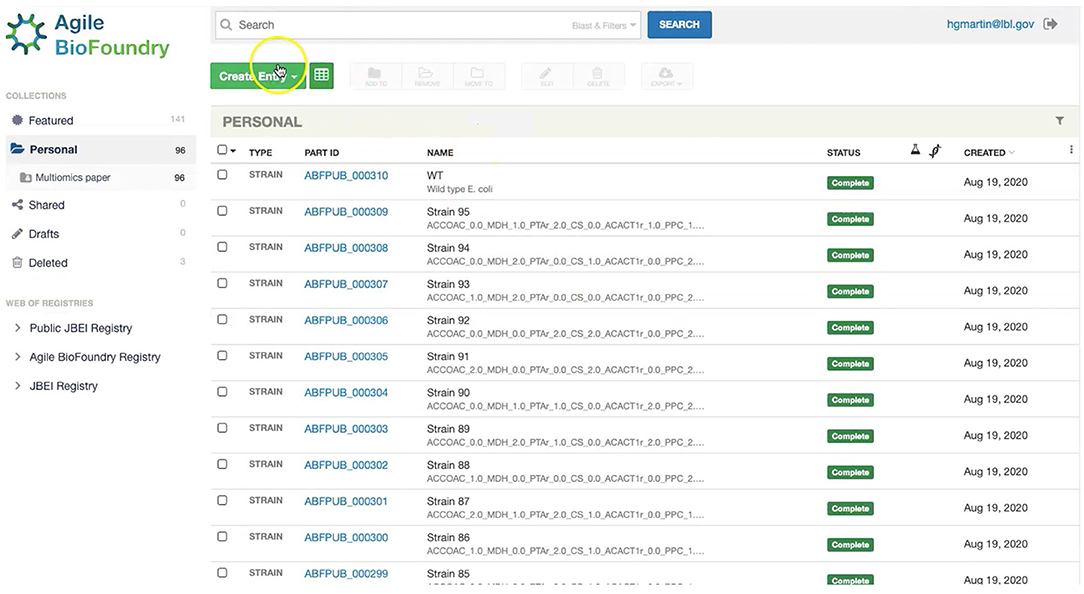Click the Add To folder icon
1084x594 pixels.
click(x=375, y=76)
